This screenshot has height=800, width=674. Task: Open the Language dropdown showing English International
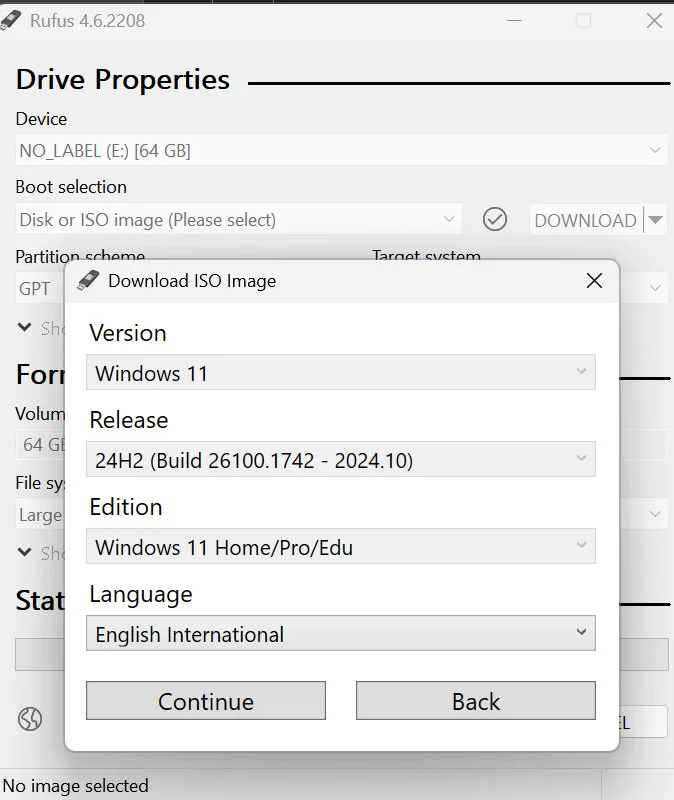point(340,633)
